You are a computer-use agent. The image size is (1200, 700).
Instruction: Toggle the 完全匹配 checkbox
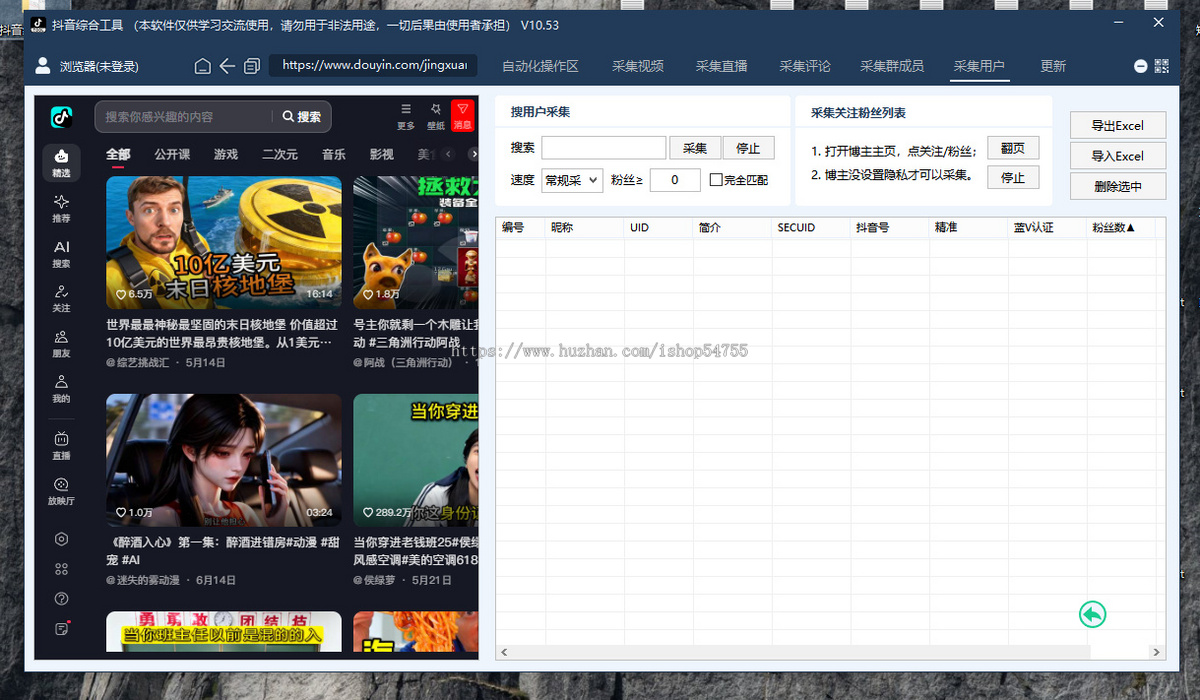pyautogui.click(x=716, y=180)
